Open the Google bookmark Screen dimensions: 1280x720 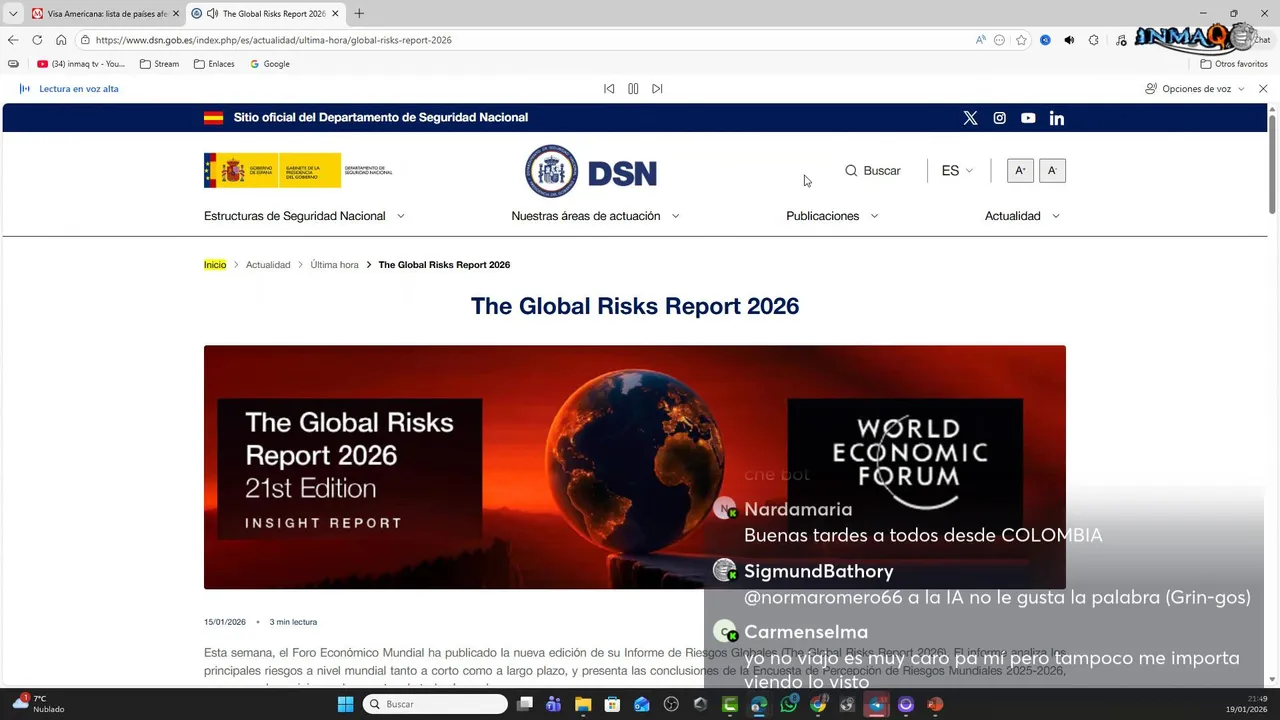(270, 64)
